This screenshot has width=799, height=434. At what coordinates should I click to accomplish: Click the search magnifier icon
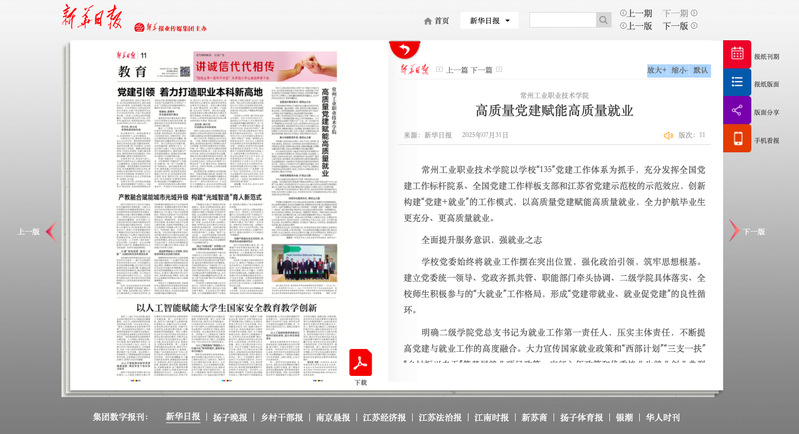pos(603,20)
